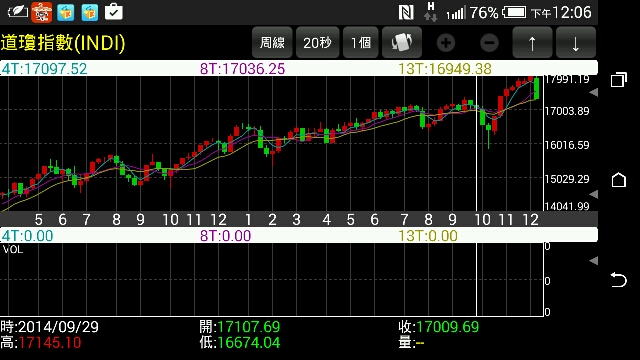Tap the latest green candlestick

point(536,88)
